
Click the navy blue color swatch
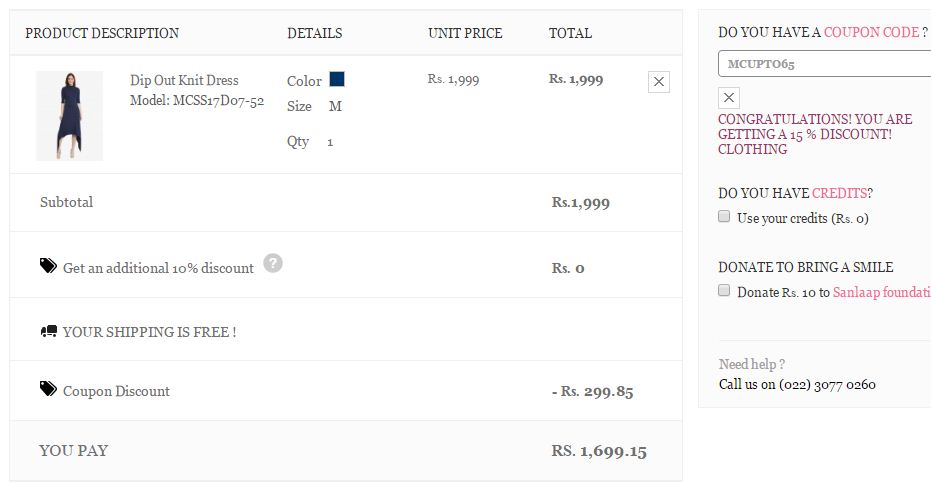(x=337, y=79)
